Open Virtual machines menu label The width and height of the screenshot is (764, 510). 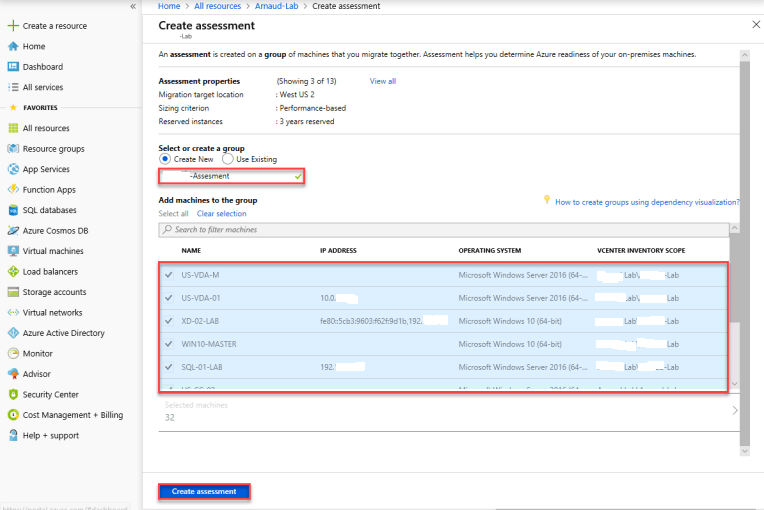coord(53,251)
